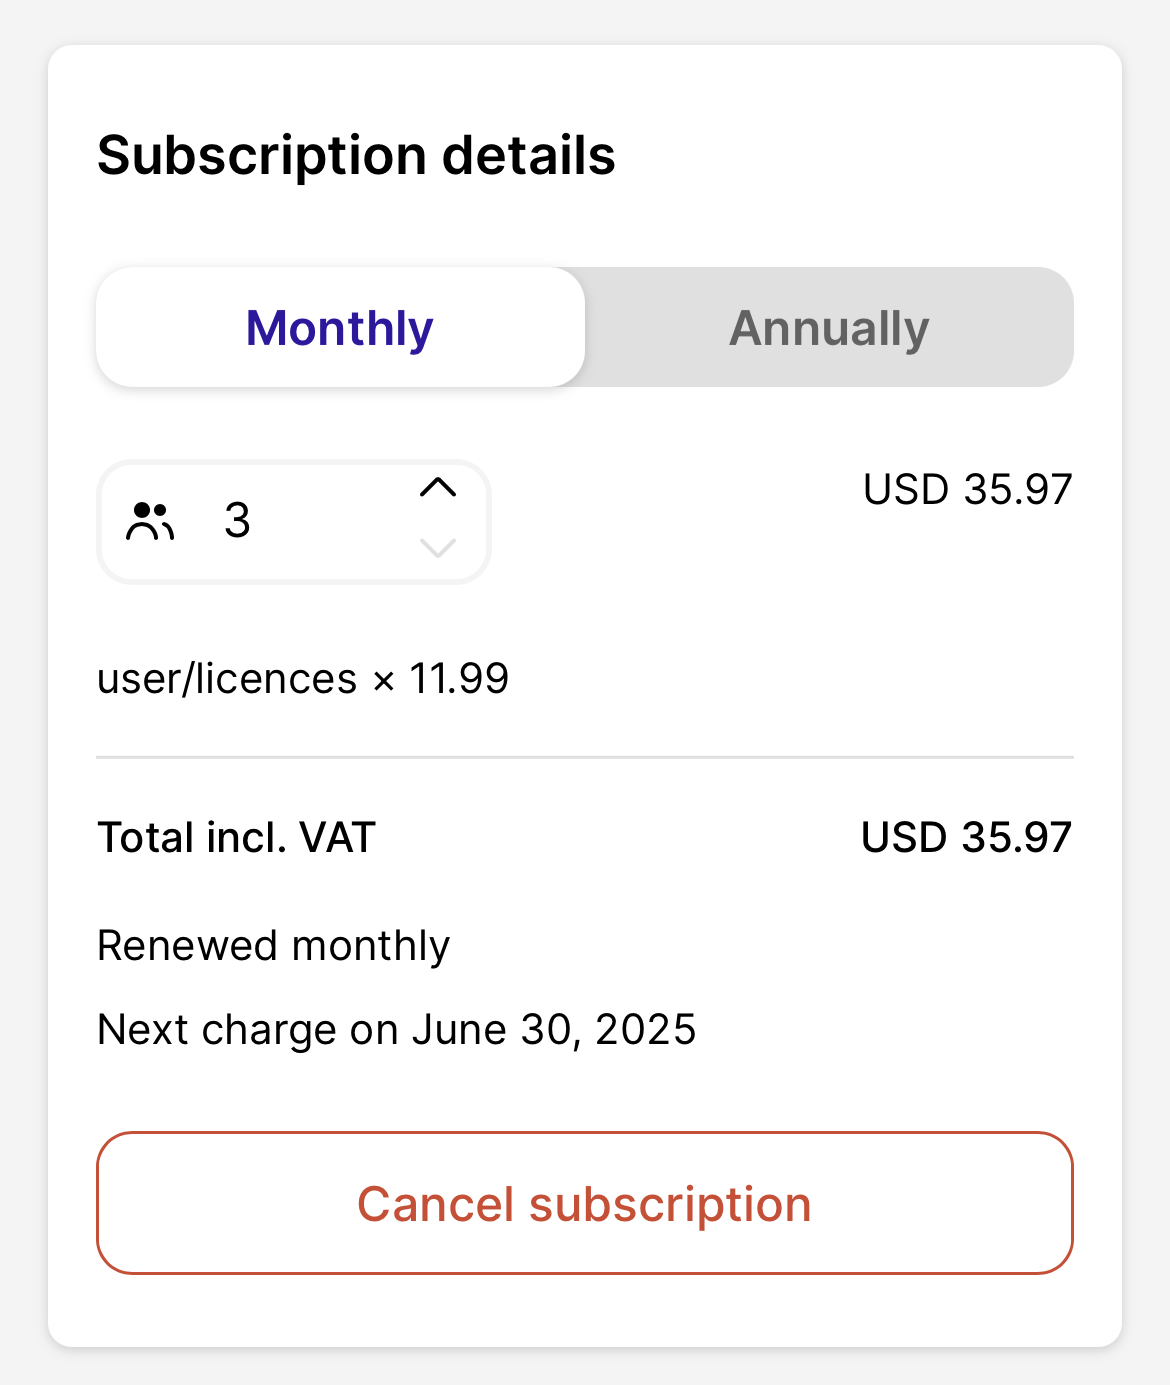Click the June 30, 2025 date text
Viewport: 1170px width, 1385px height.
(x=554, y=1030)
